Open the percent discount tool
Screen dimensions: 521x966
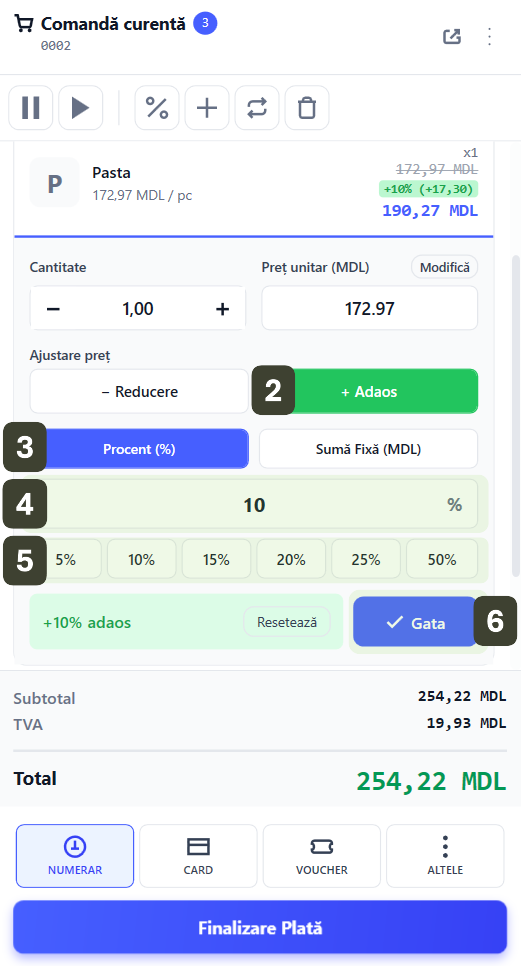157,108
